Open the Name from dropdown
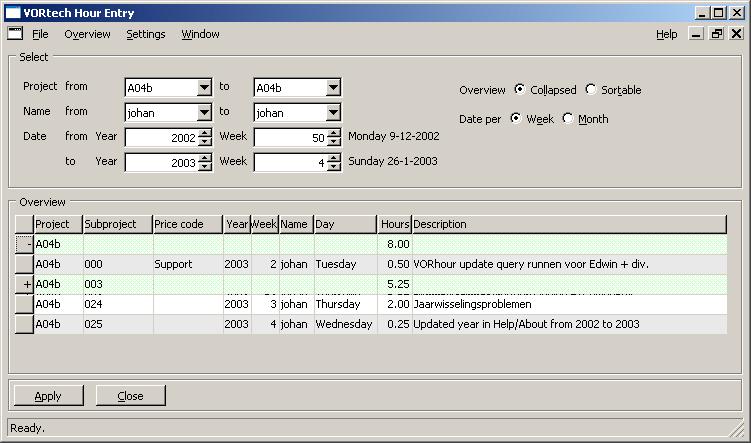The width and height of the screenshot is (751, 443). (204, 113)
